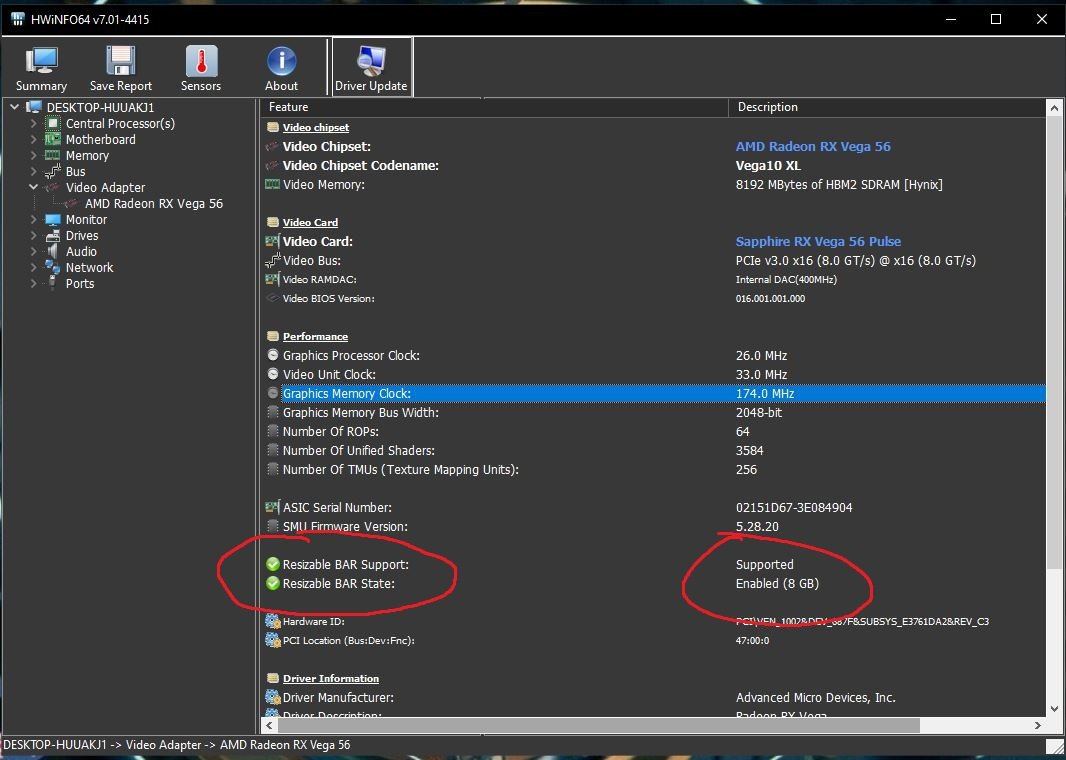Collapse the DESKTOP-HUUAKJ1 root node
The height and width of the screenshot is (760, 1066).
(15, 107)
